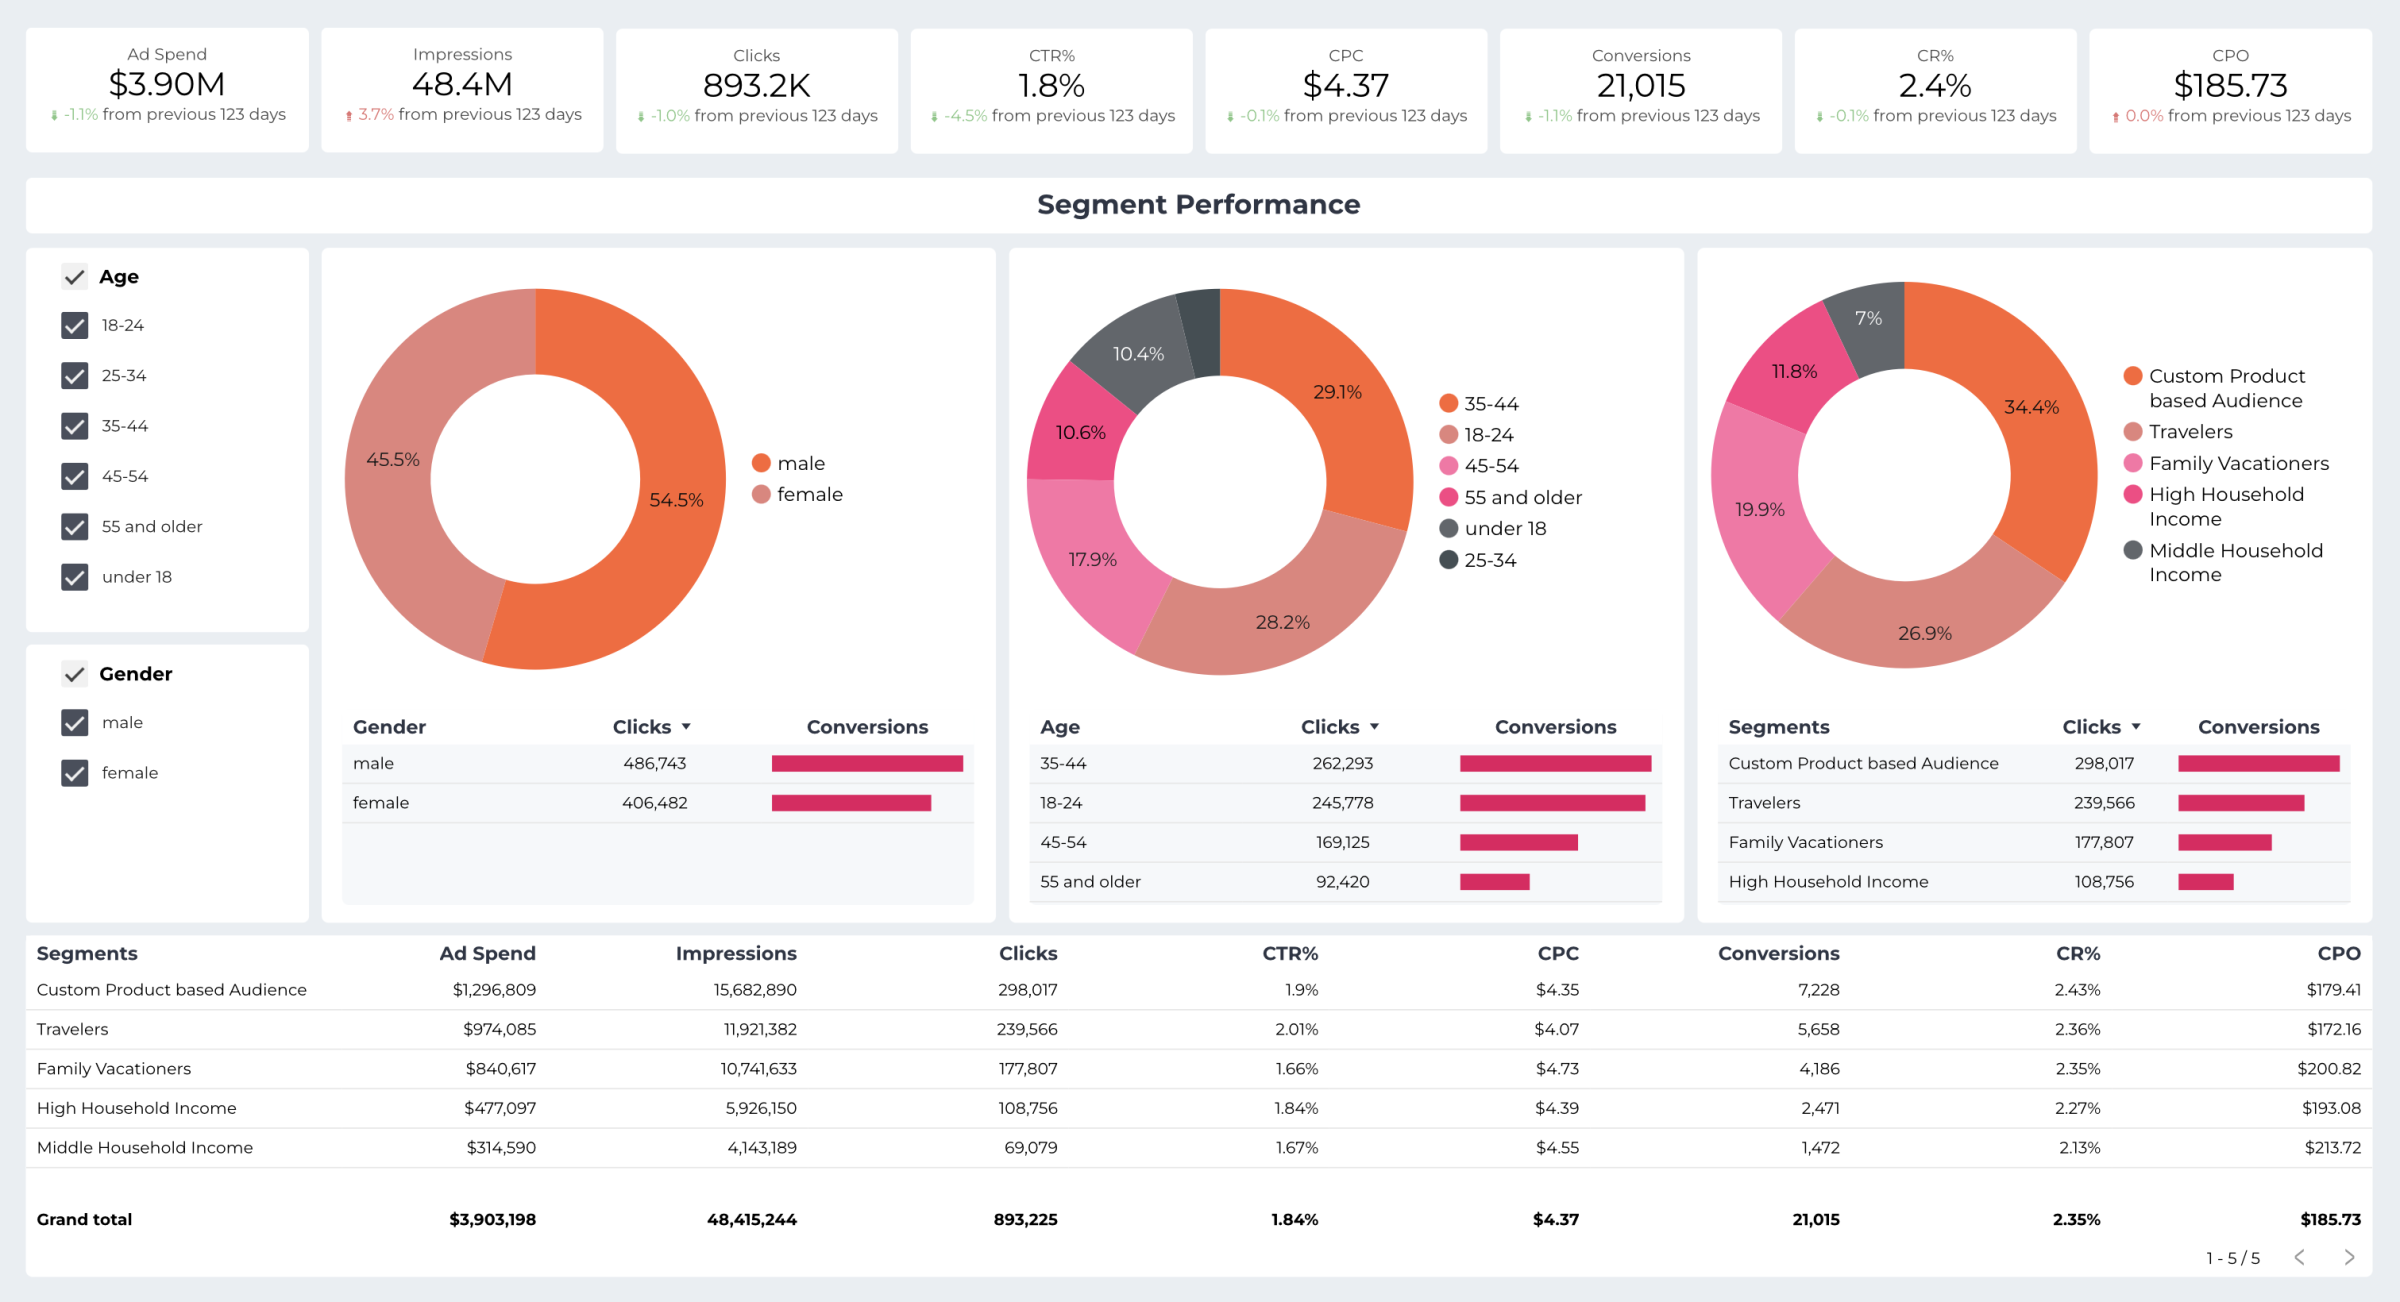Screen dimensions: 2400x1302
Task: Click the Family Vacationers legend dot
Action: [x=2133, y=462]
